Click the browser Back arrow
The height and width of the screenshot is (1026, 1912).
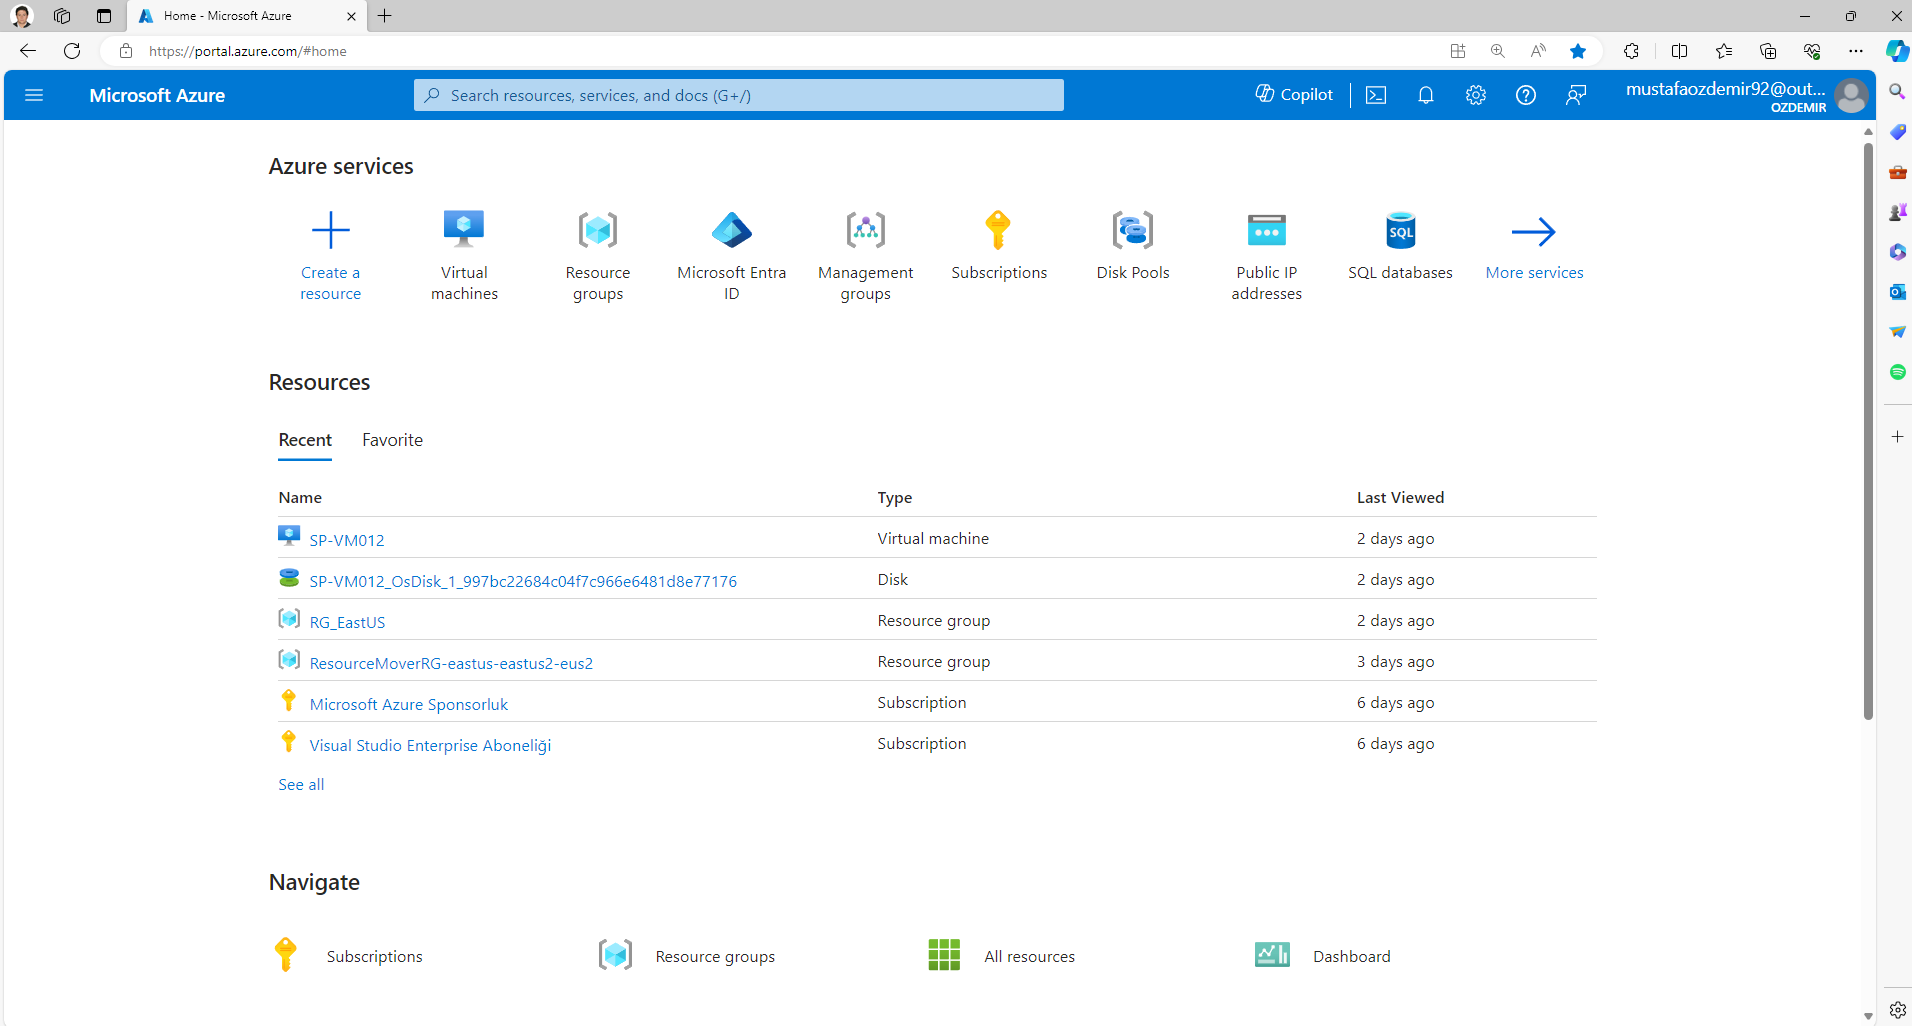(28, 51)
